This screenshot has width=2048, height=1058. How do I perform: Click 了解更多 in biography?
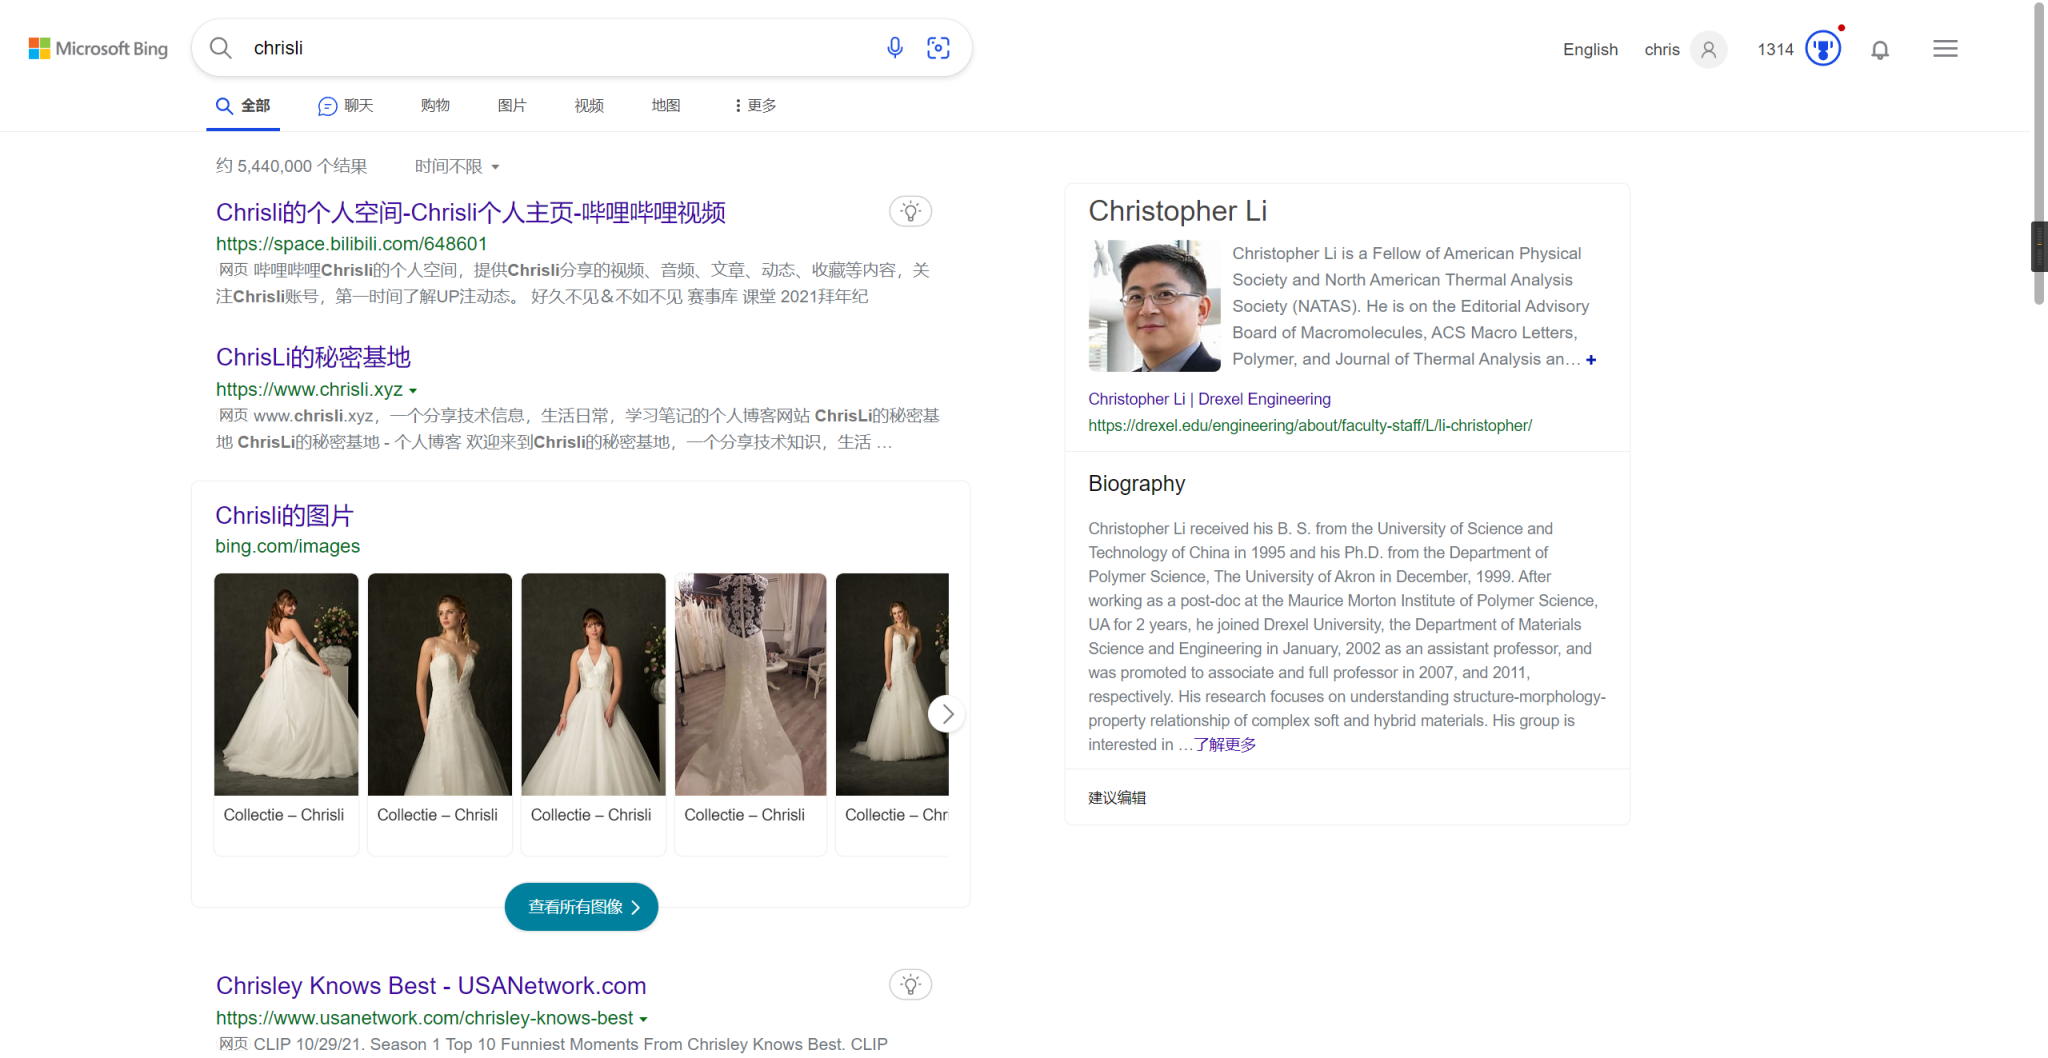(x=1225, y=744)
